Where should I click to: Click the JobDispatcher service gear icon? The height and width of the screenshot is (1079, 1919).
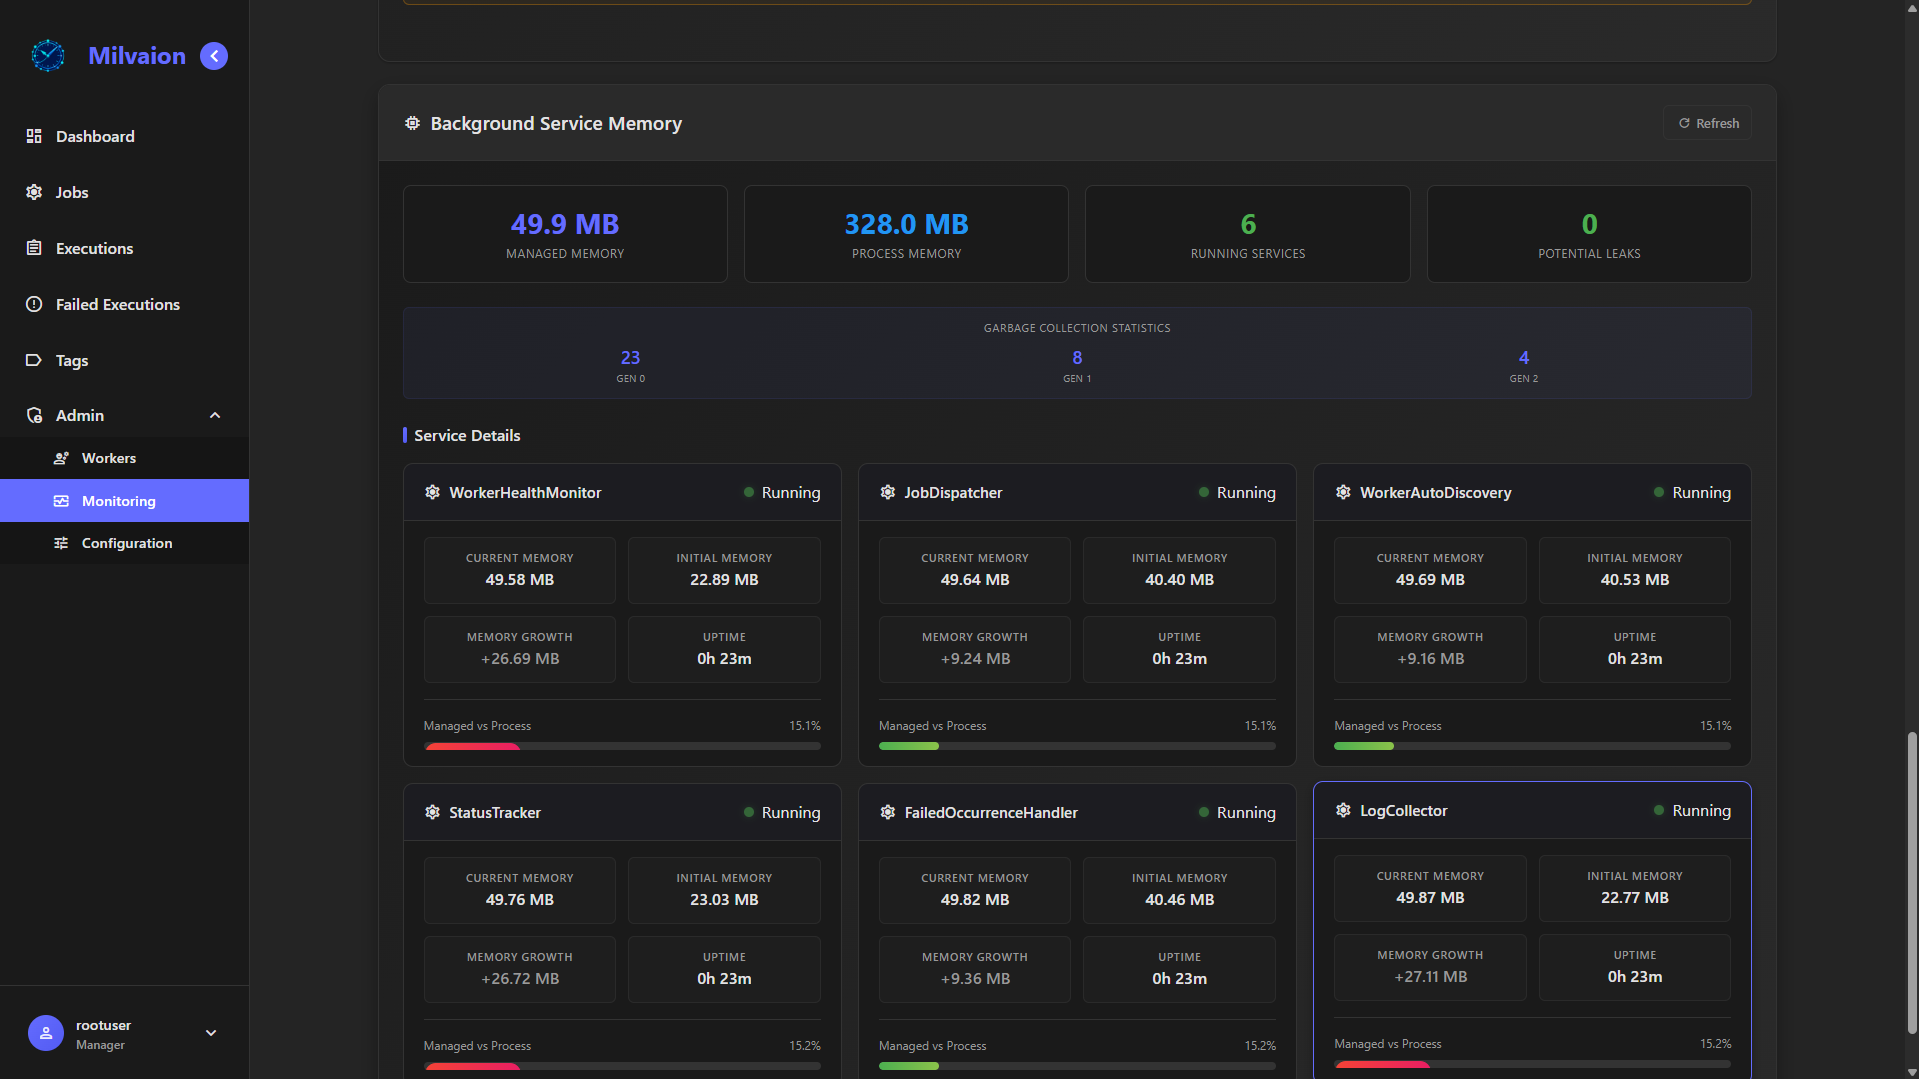tap(888, 492)
